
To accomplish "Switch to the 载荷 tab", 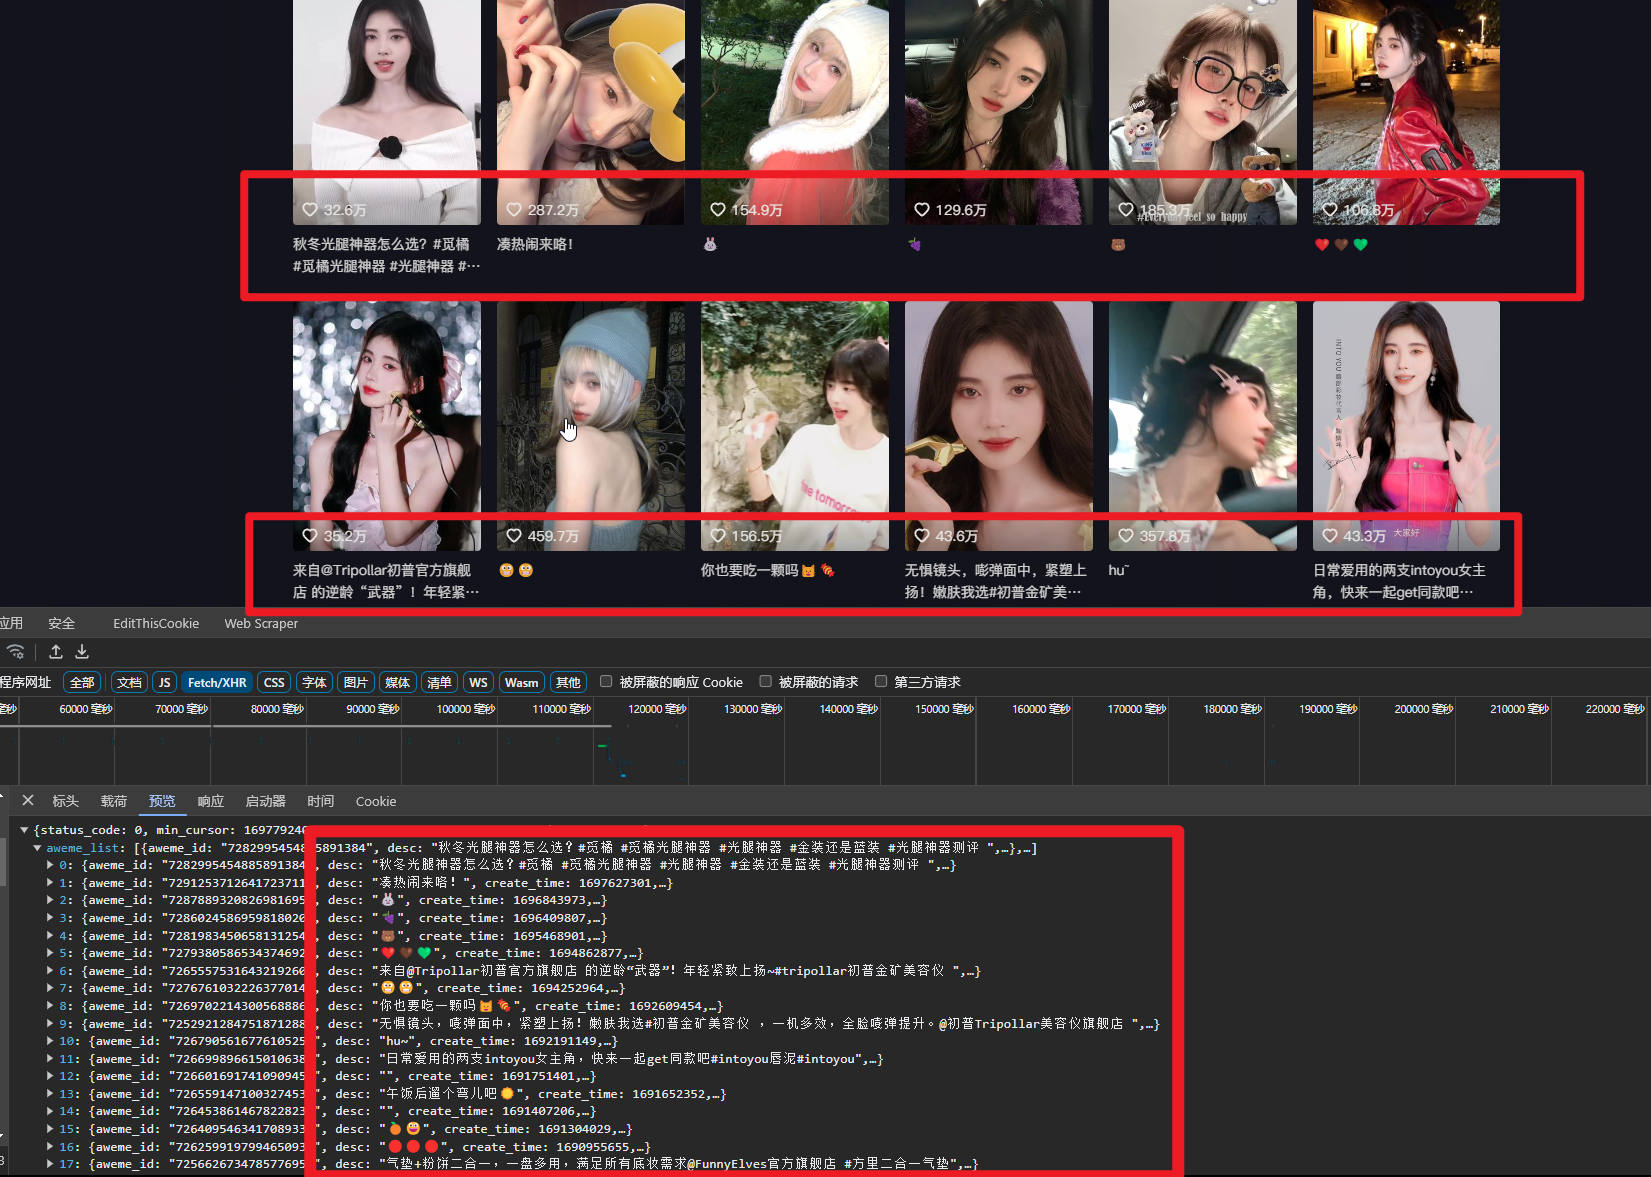I will (114, 801).
